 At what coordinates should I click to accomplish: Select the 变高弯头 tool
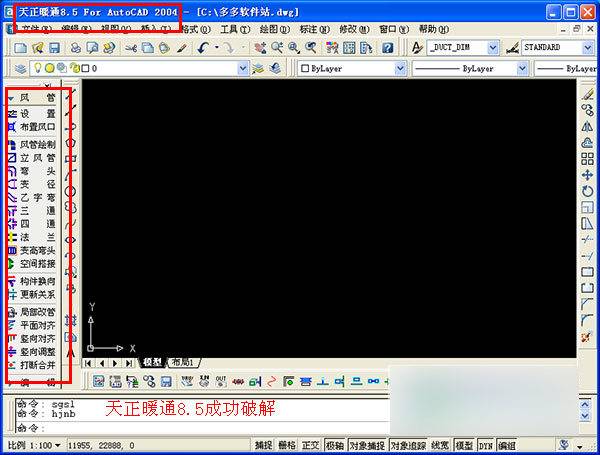32,251
